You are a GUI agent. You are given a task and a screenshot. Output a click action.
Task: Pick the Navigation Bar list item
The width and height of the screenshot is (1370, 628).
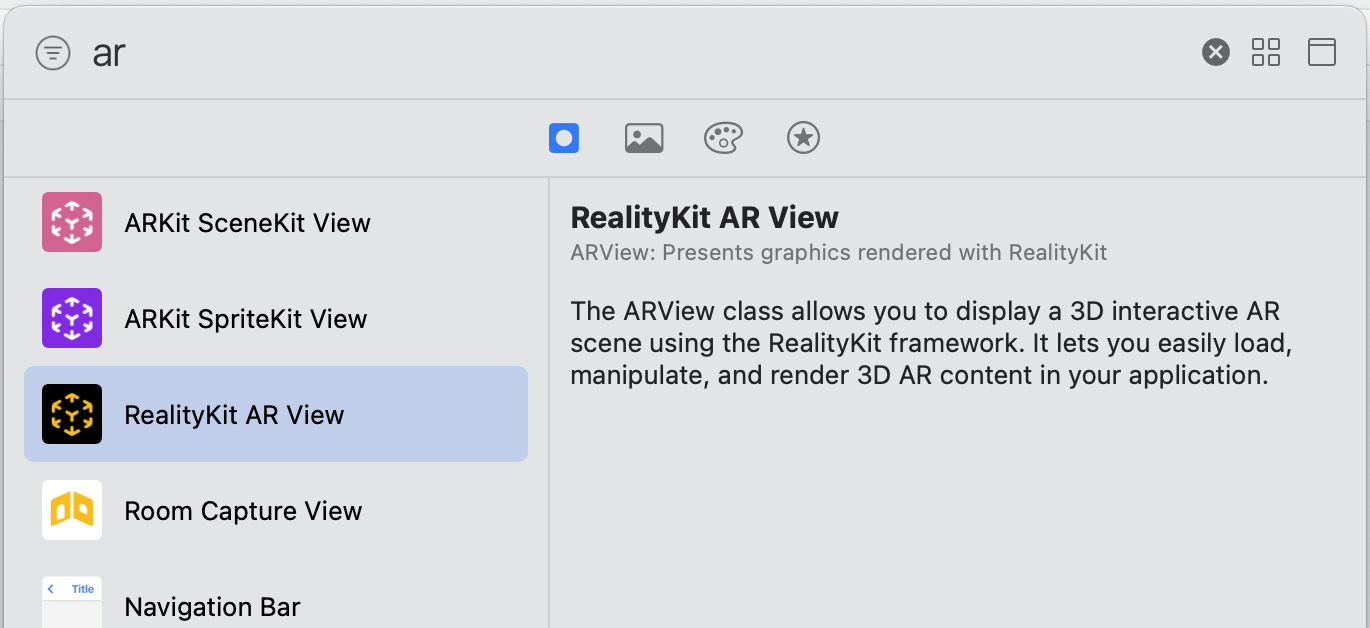276,603
